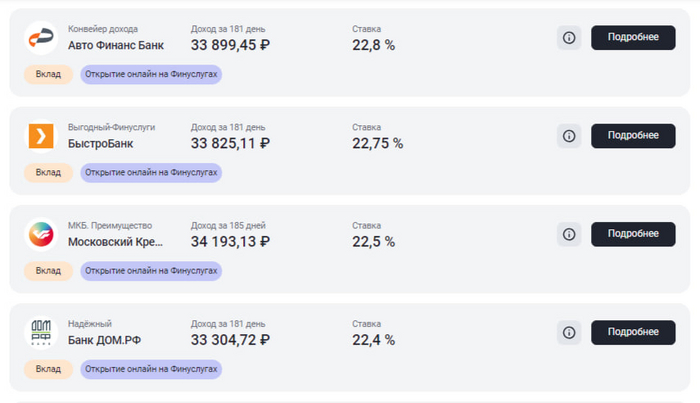Show info icon for Банк ДОМ.РФ
Screen dimensions: 700x403
pos(569,332)
